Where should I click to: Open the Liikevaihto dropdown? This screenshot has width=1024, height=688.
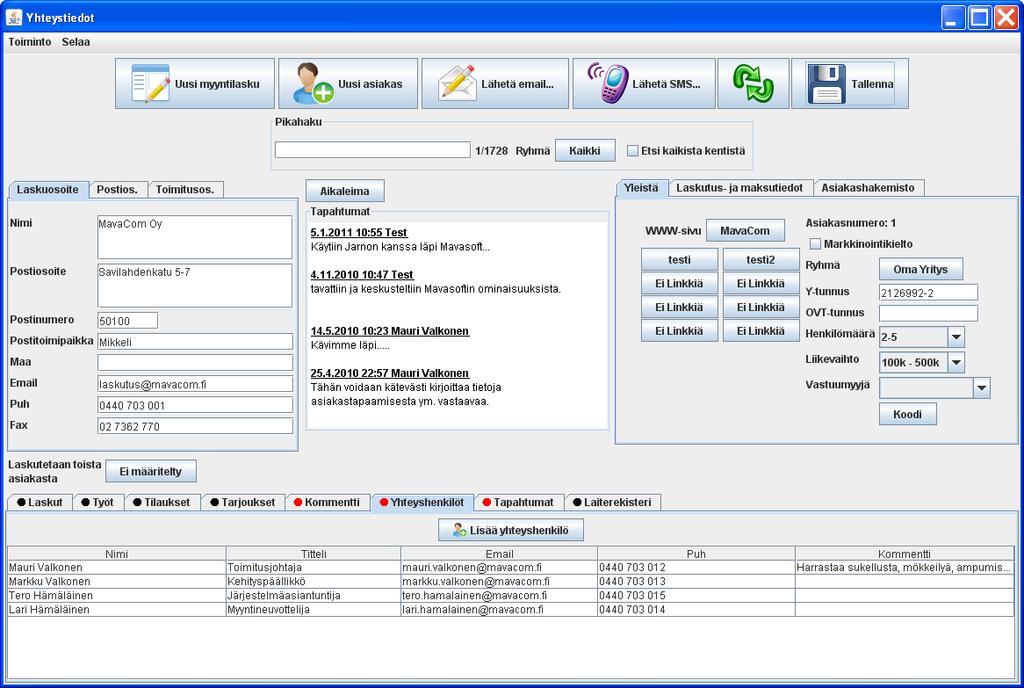tap(955, 362)
